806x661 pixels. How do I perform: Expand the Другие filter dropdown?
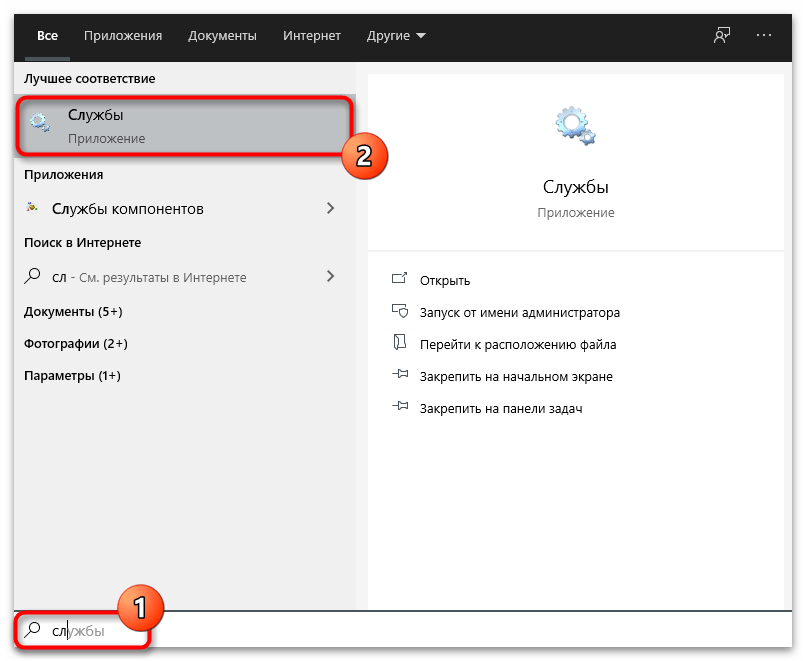point(396,36)
